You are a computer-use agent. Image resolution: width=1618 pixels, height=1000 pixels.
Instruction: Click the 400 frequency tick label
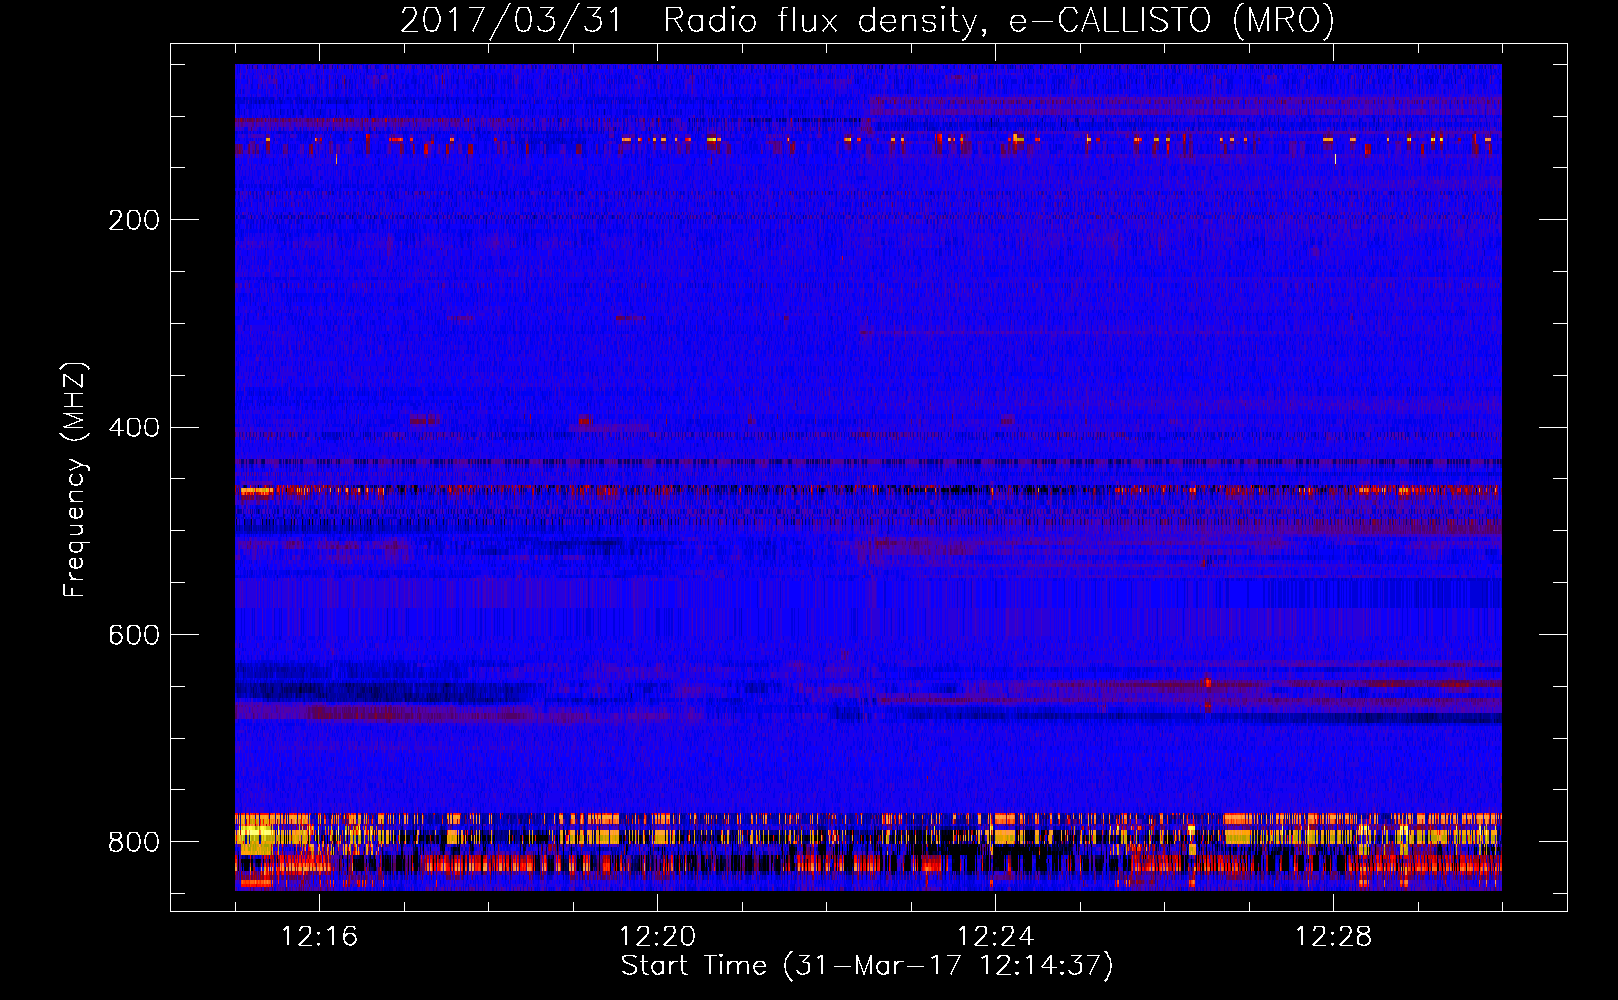134,428
